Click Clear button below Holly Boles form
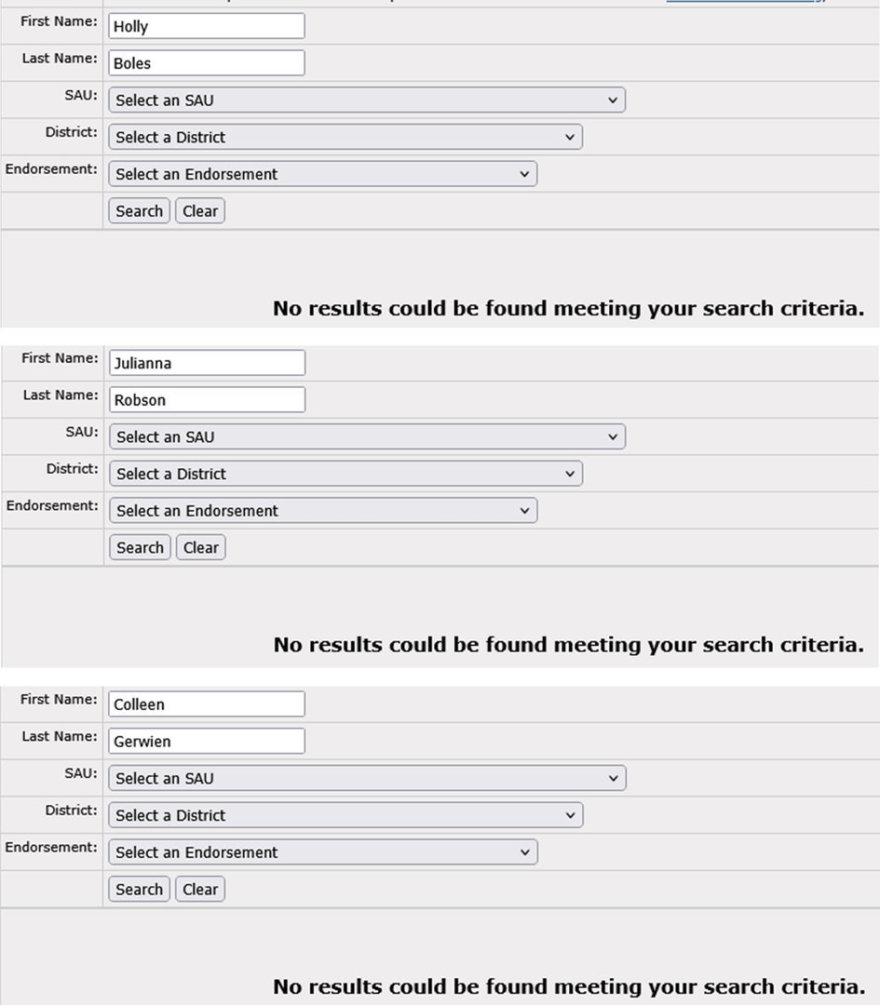Viewport: 880px width, 1005px height. [x=200, y=211]
